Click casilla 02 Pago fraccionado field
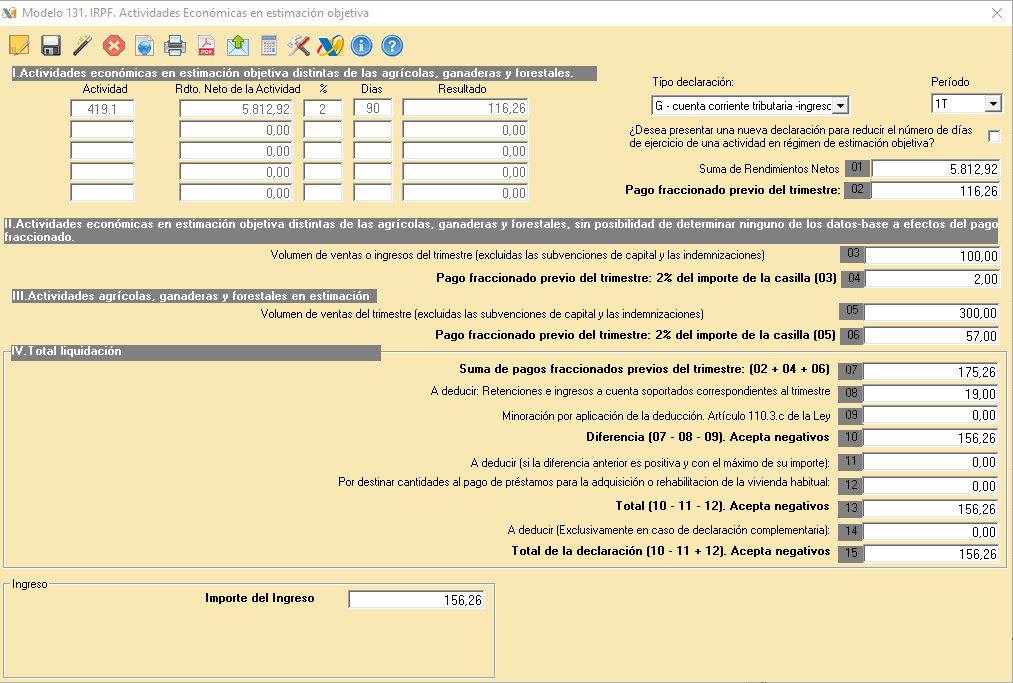This screenshot has width=1013, height=683. 935,191
